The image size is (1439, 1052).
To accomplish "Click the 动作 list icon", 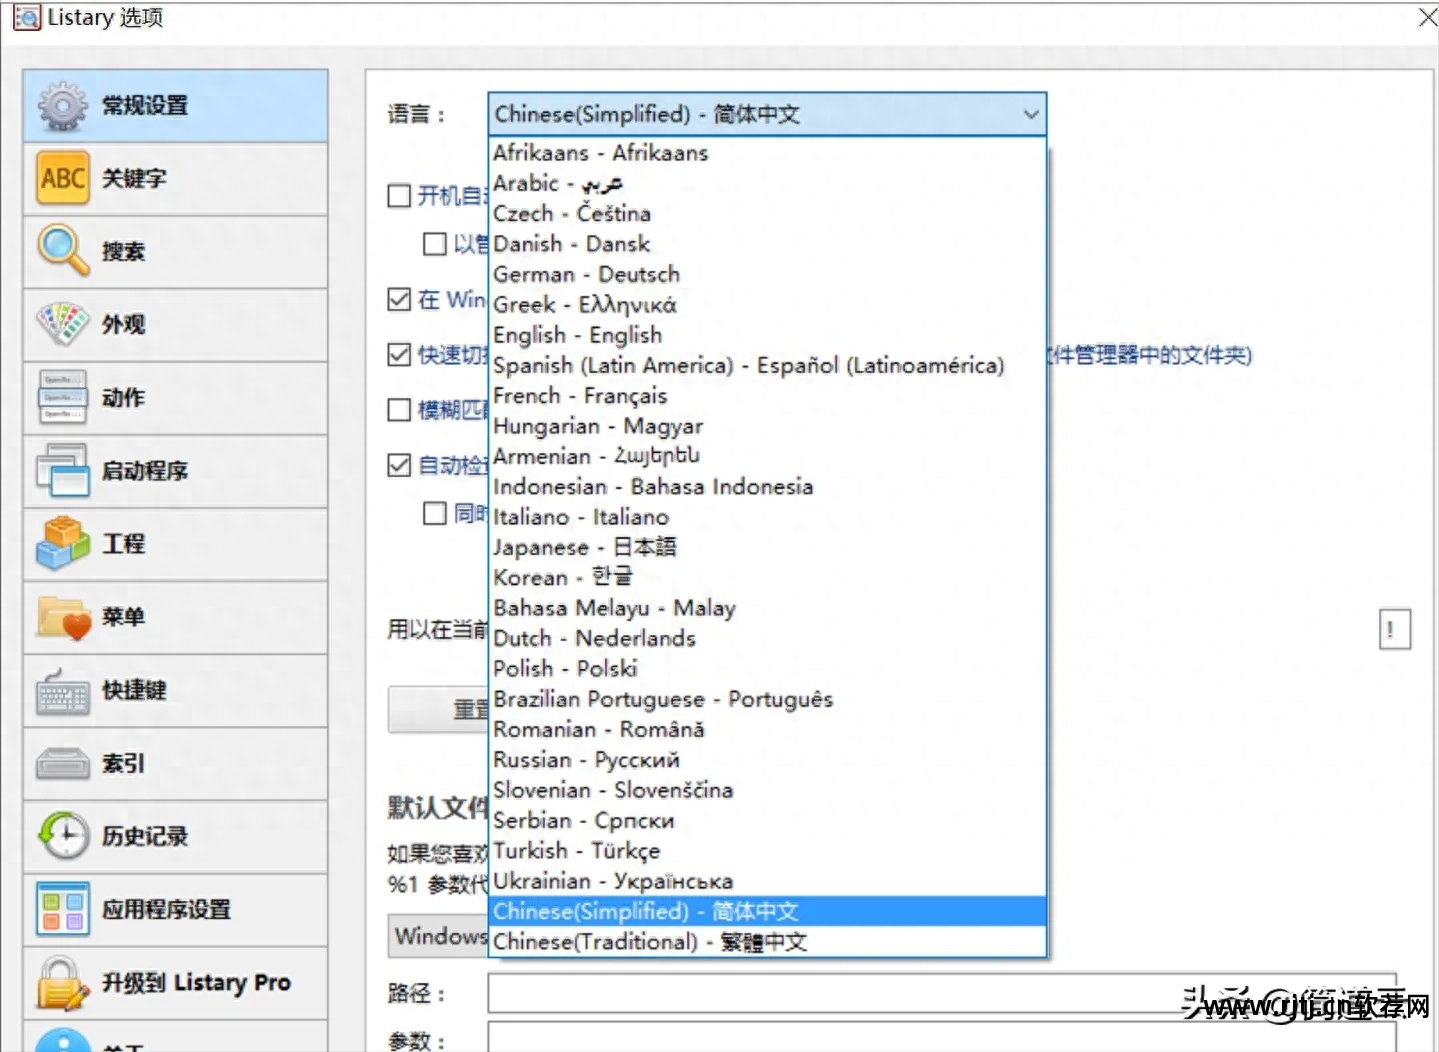I will tap(63, 397).
